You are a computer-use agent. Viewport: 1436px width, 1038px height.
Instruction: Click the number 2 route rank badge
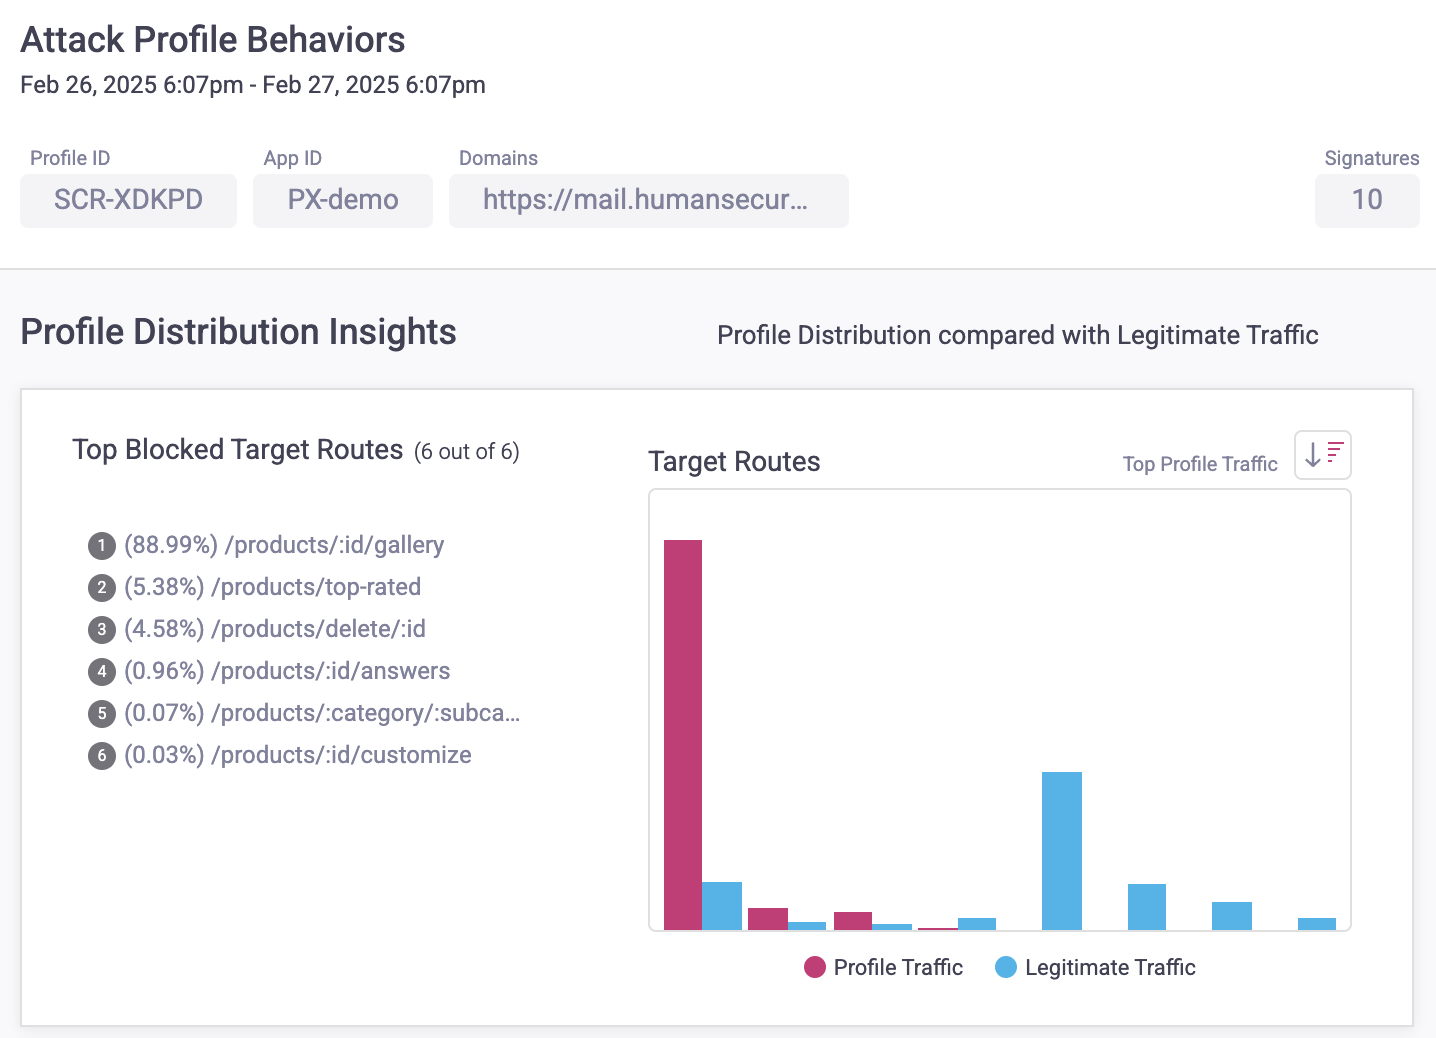(x=101, y=588)
